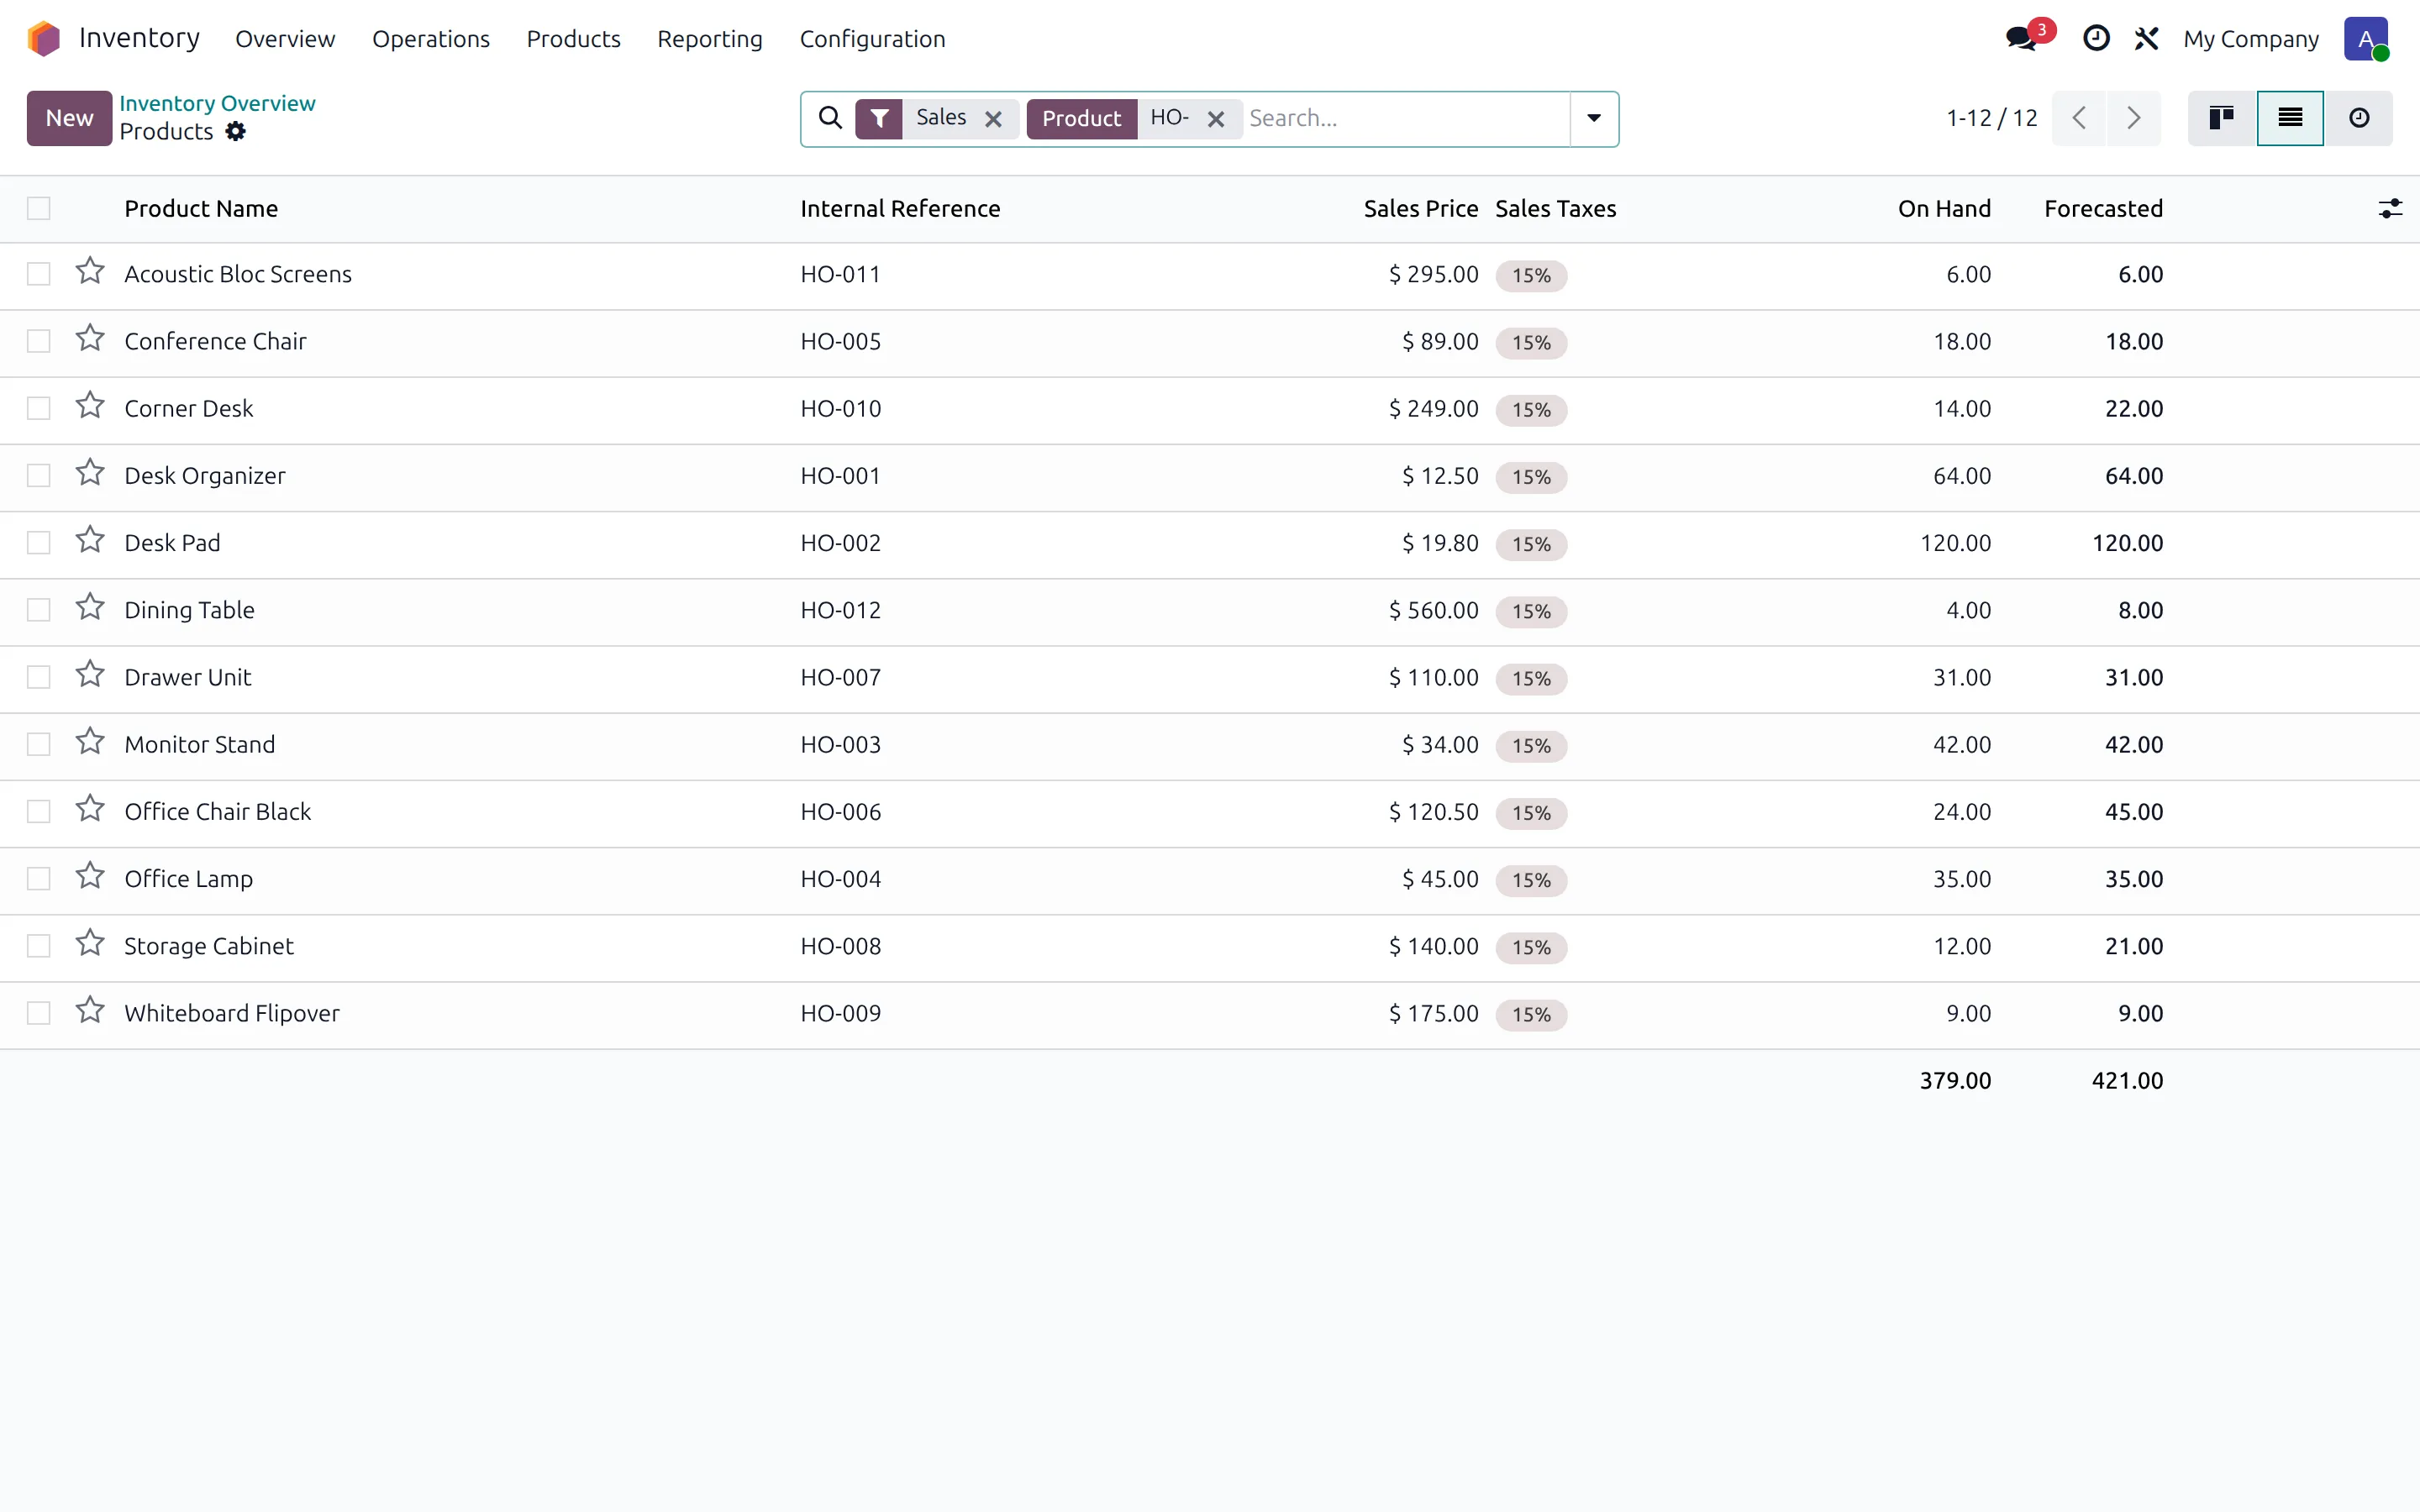The height and width of the screenshot is (1512, 2420).
Task: Switch to List view
Action: pos(2290,118)
